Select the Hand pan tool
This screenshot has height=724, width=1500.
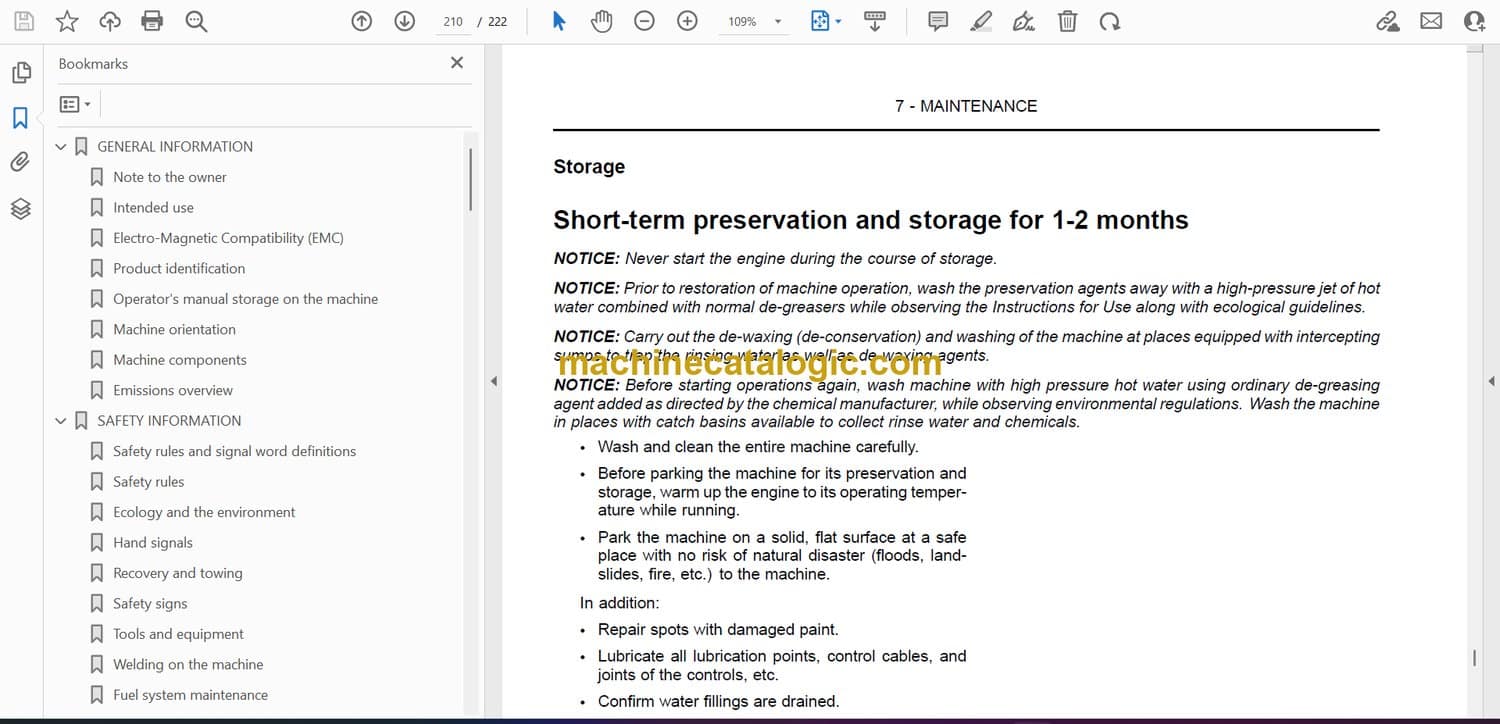pyautogui.click(x=601, y=21)
